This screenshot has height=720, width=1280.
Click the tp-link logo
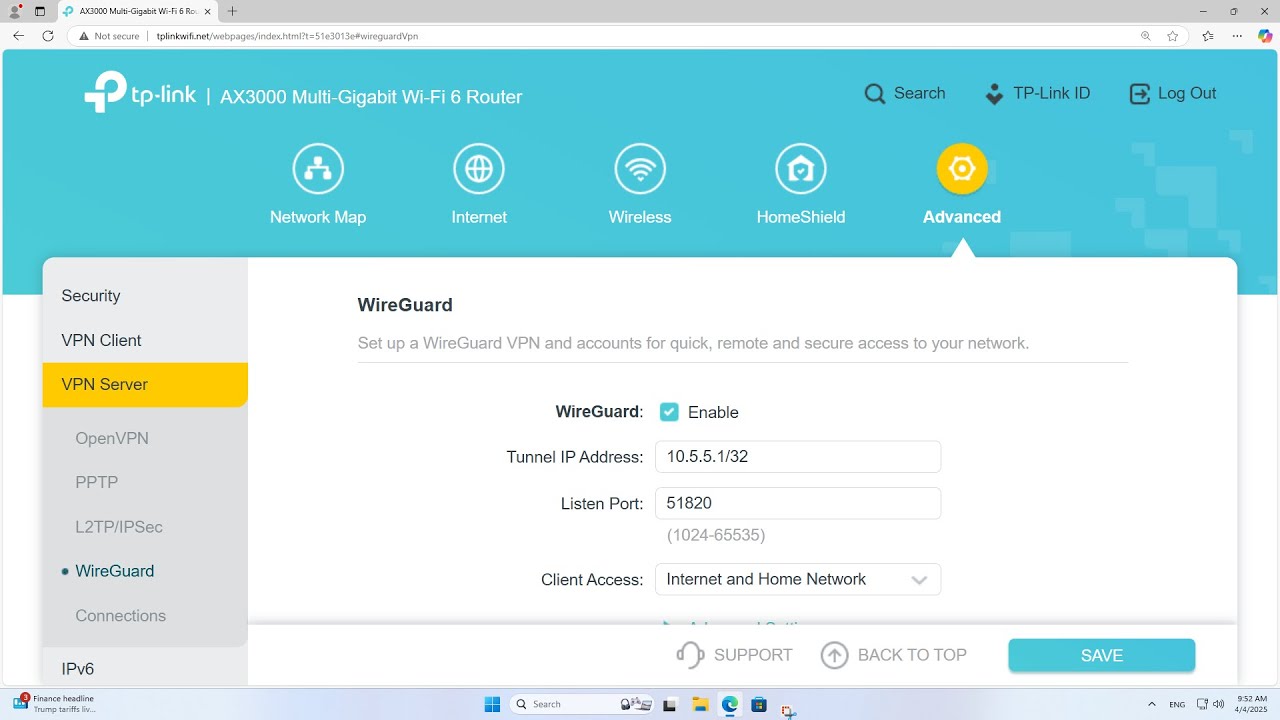click(140, 92)
